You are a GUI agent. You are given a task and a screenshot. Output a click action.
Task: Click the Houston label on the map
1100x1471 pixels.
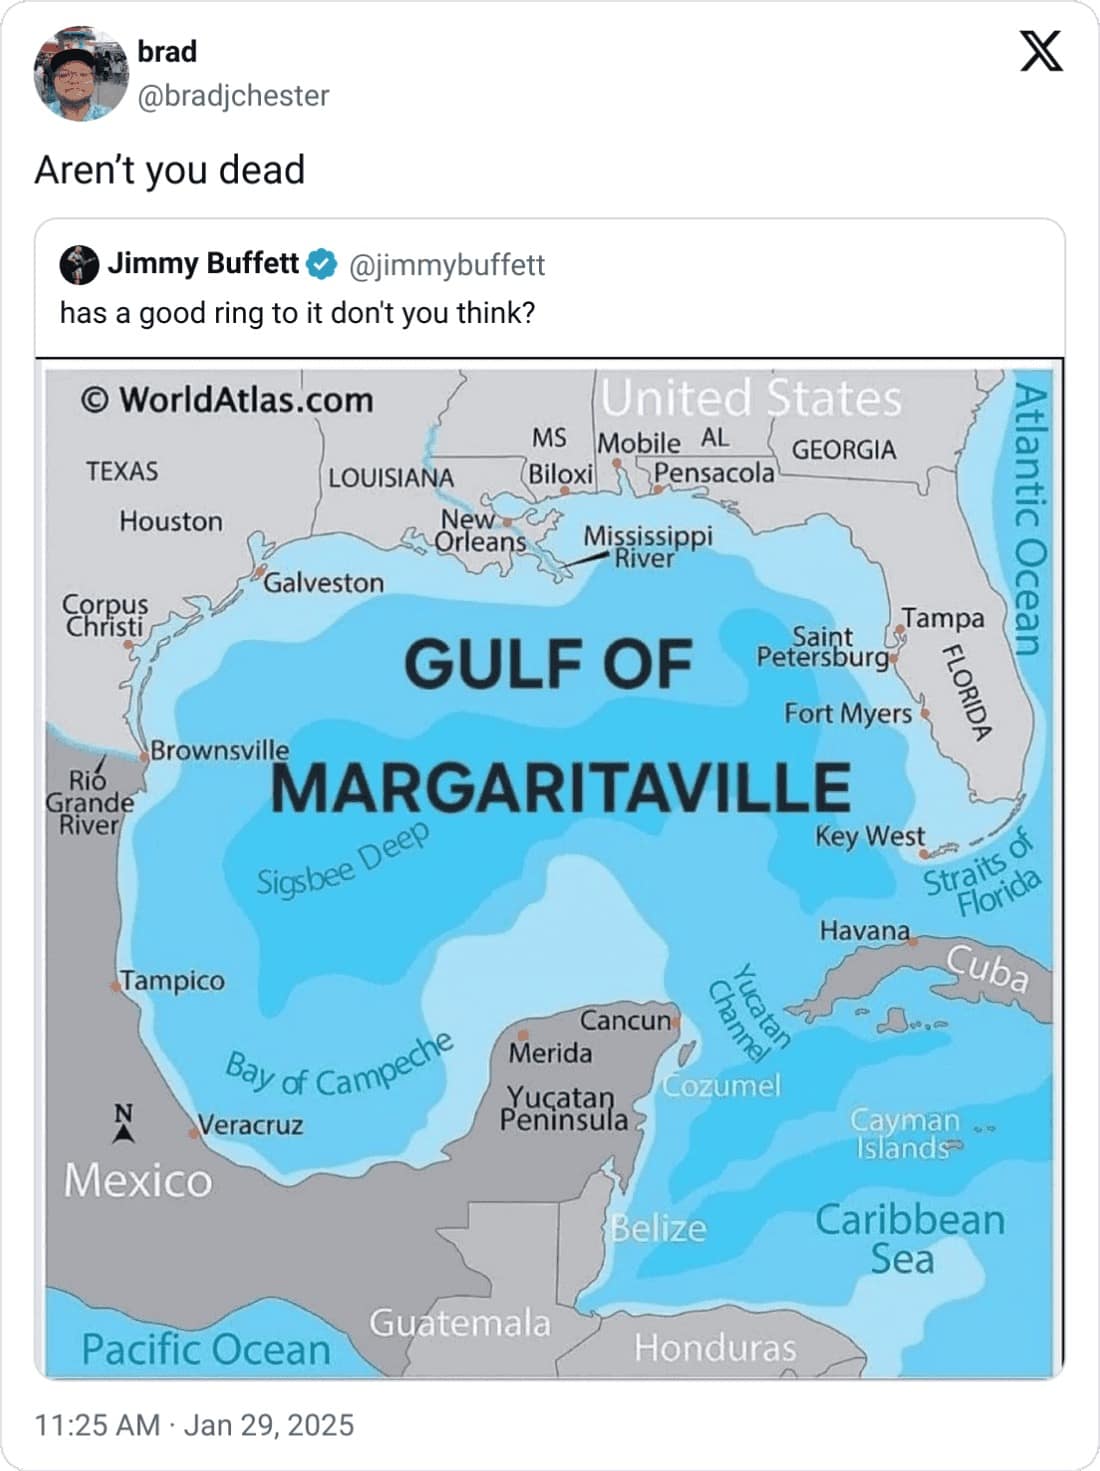pos(171,521)
